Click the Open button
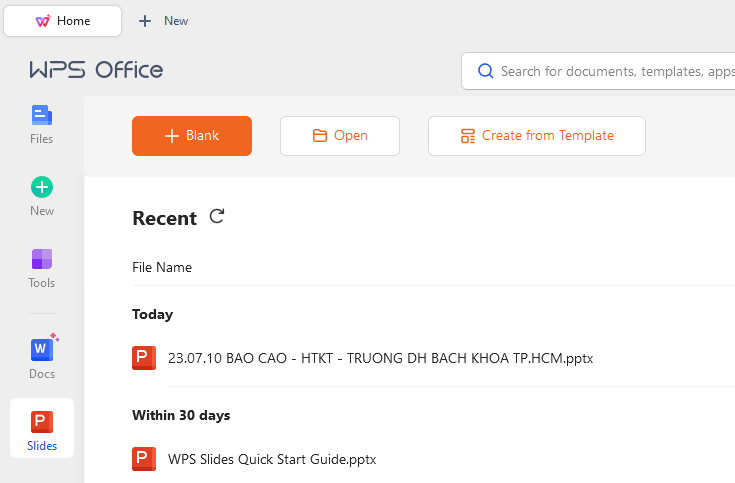 coord(340,136)
